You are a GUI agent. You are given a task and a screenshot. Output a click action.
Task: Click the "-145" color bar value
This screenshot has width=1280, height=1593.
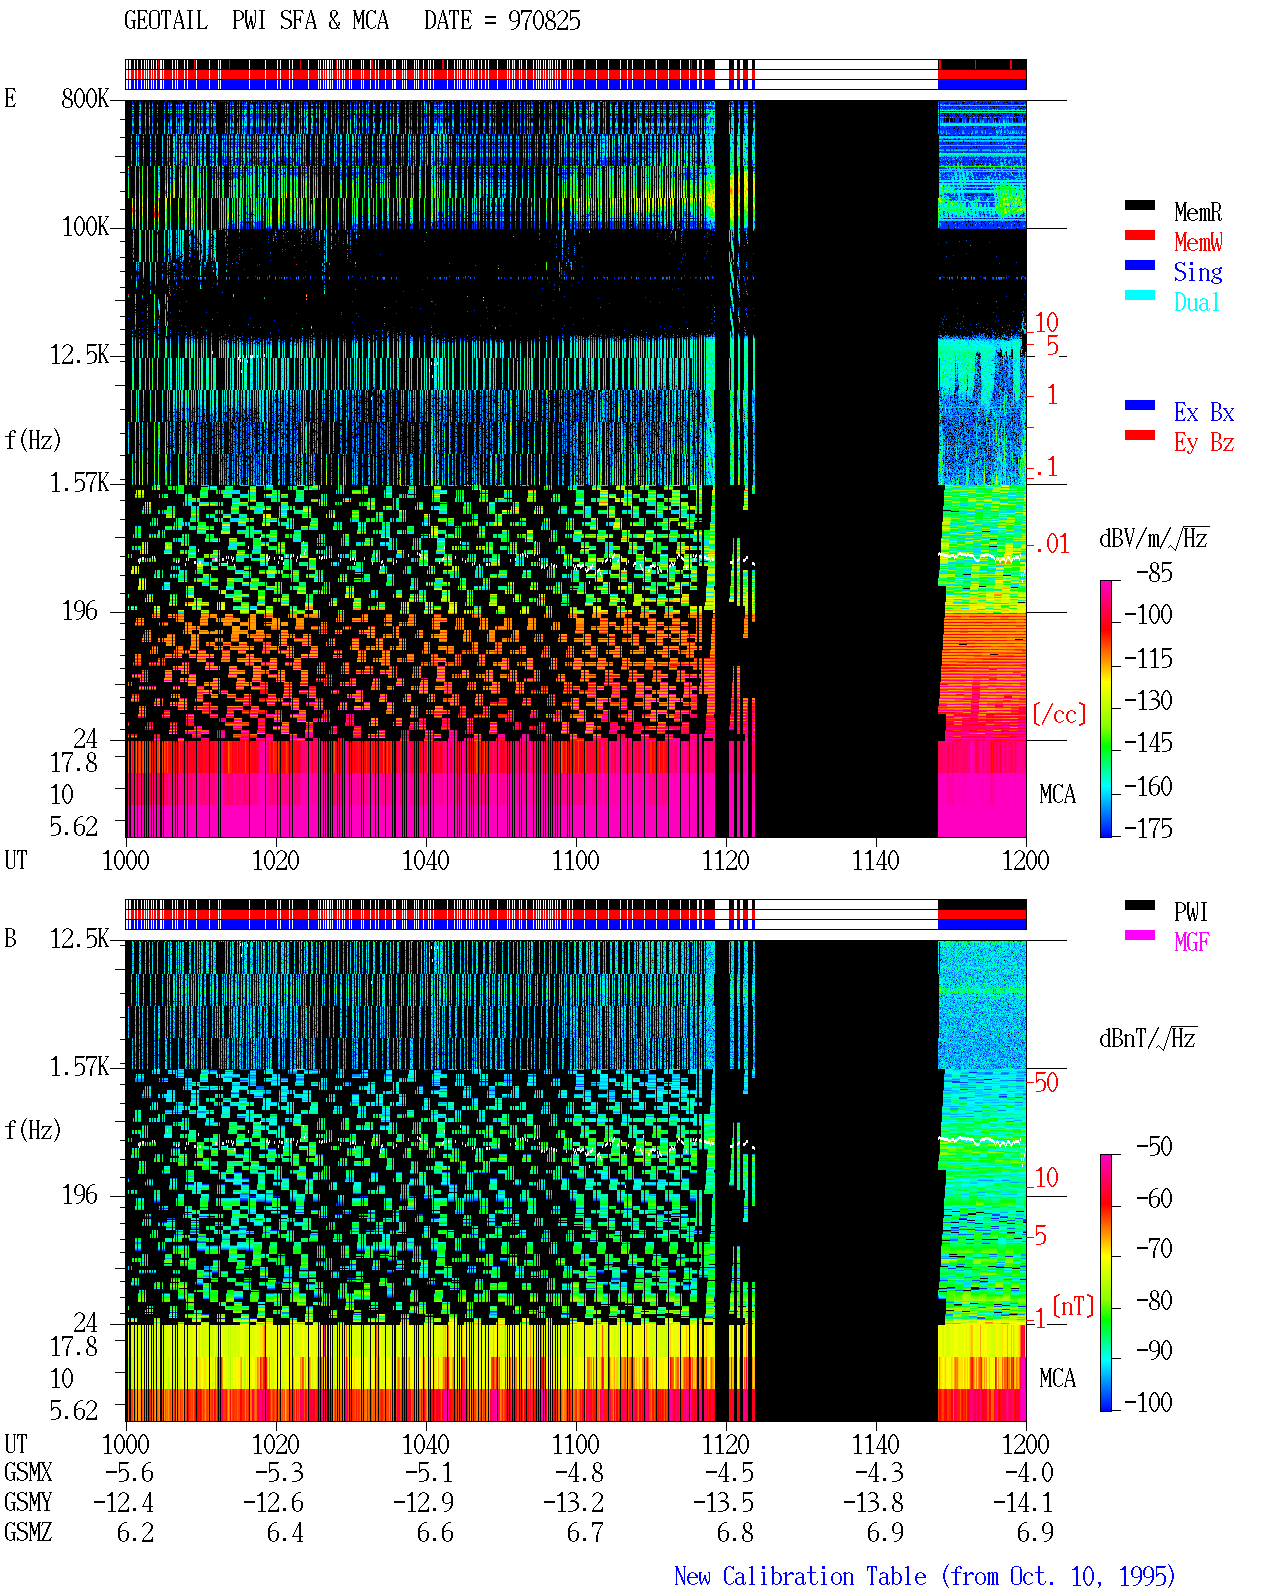coord(1148,742)
